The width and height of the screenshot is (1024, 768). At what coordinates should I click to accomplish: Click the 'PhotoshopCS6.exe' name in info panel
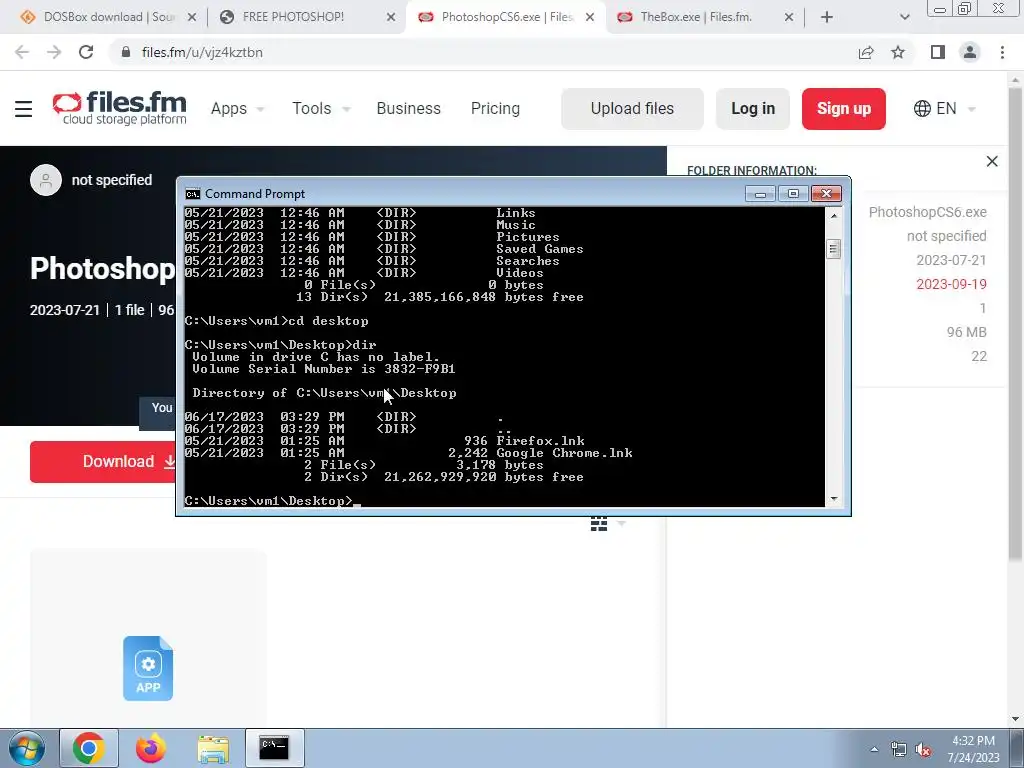(927, 212)
